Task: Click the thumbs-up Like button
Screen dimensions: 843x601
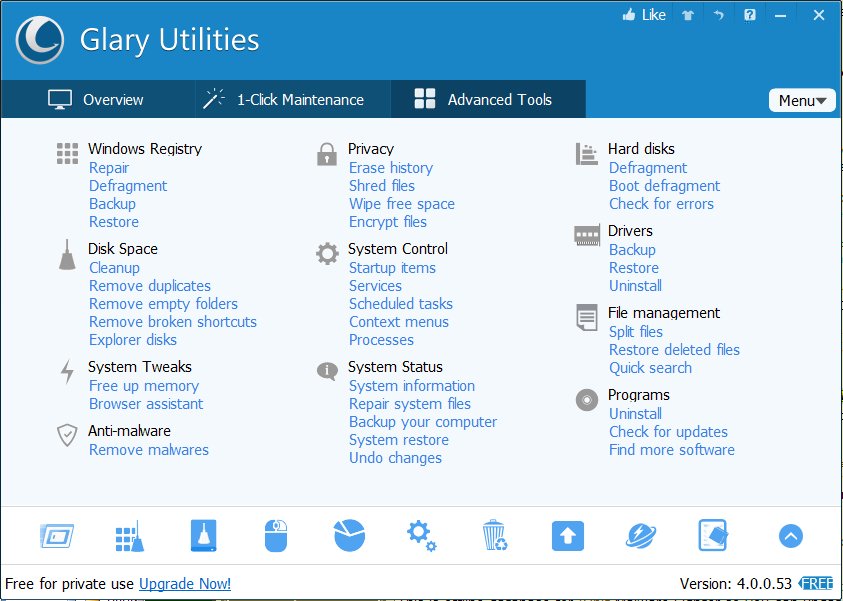Action: (x=644, y=15)
